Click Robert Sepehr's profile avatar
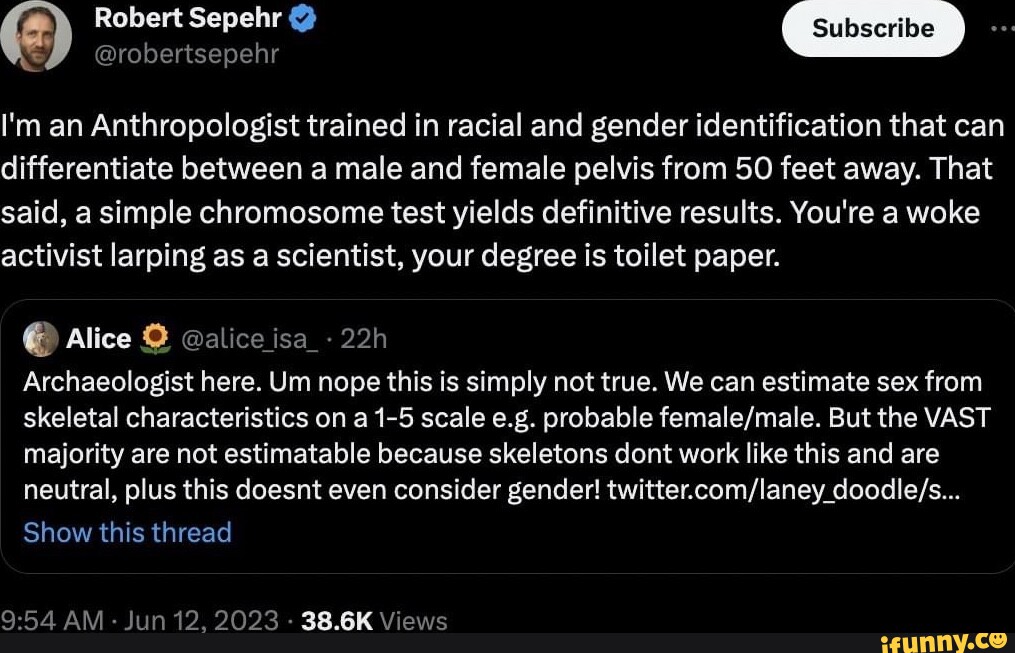The image size is (1015, 653). (35, 36)
